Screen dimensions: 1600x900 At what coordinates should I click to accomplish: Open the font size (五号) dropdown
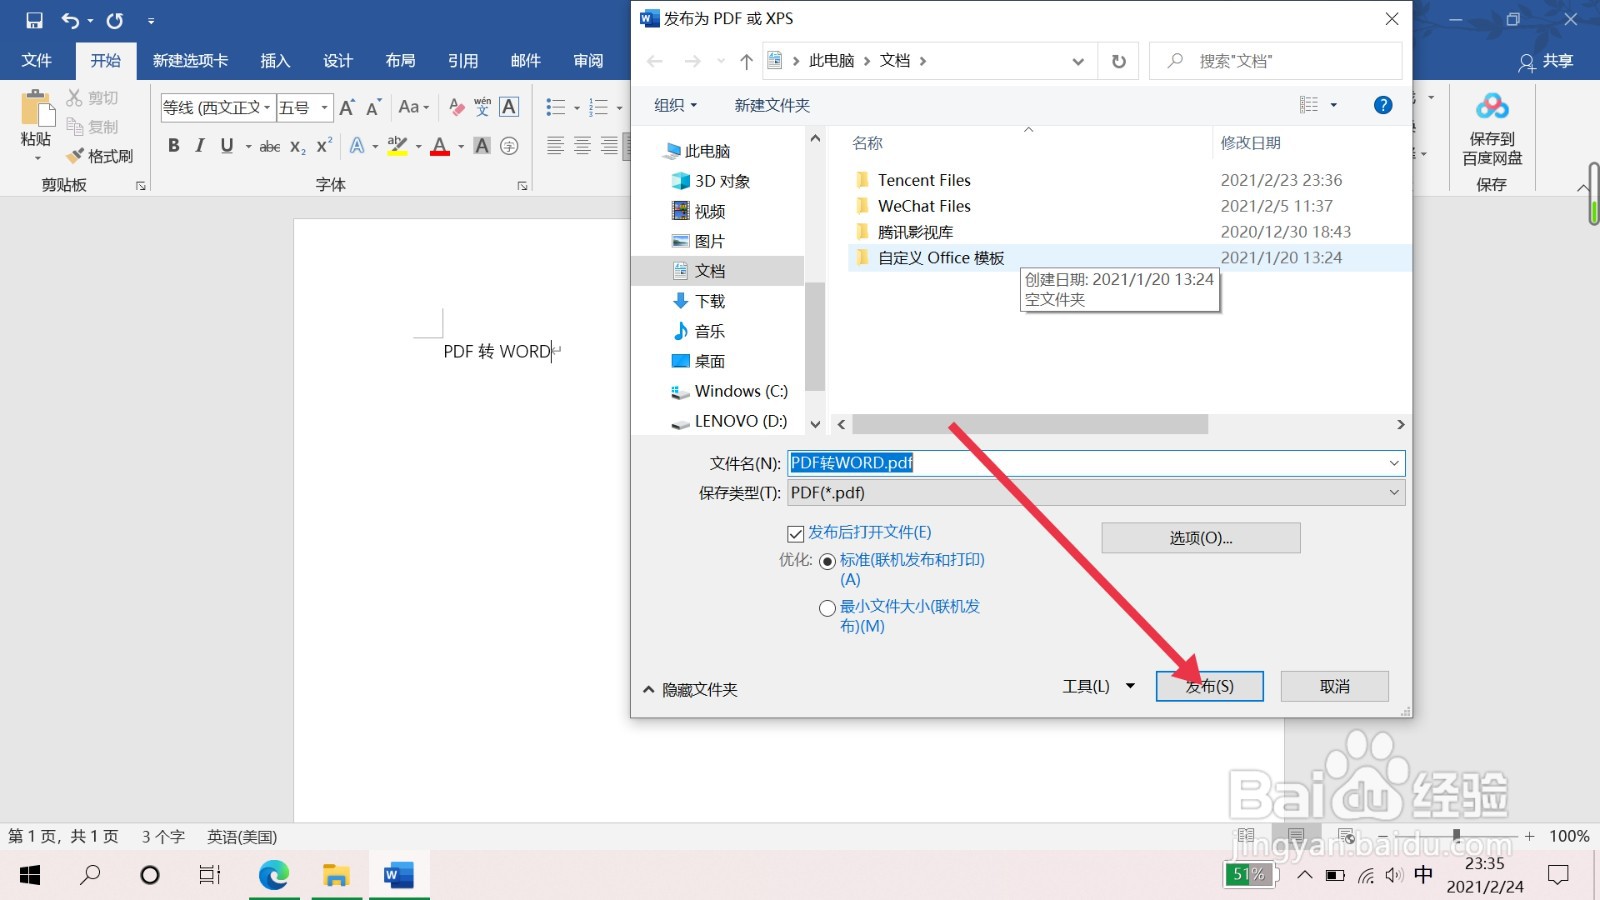324,107
